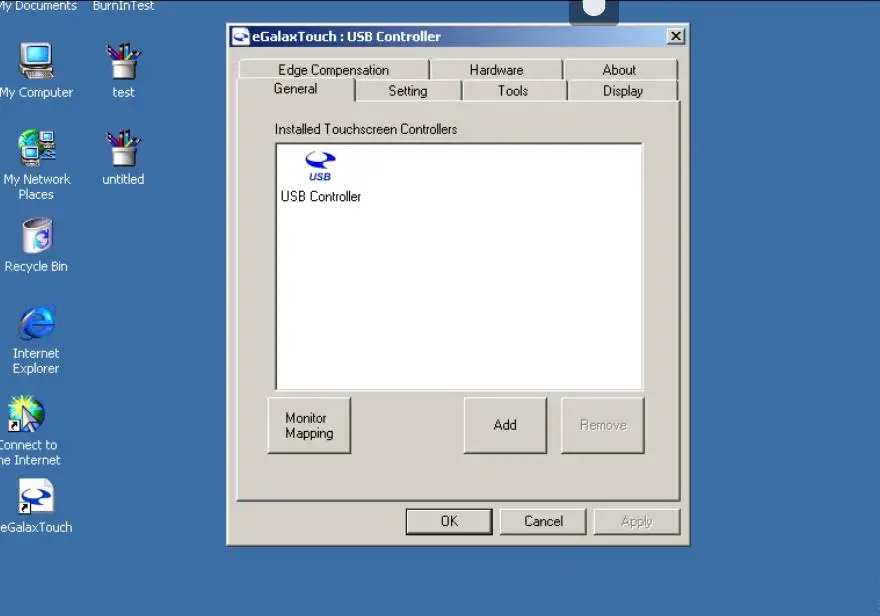880x616 pixels.
Task: Select the General tab
Action: point(296,89)
